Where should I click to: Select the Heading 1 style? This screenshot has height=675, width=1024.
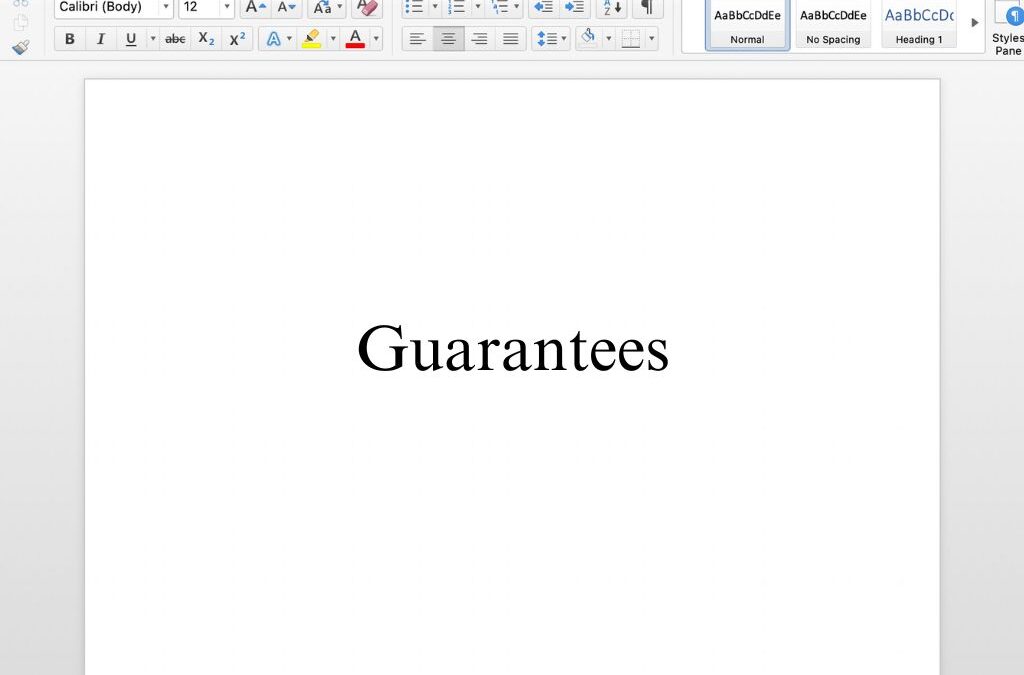pyautogui.click(x=919, y=24)
